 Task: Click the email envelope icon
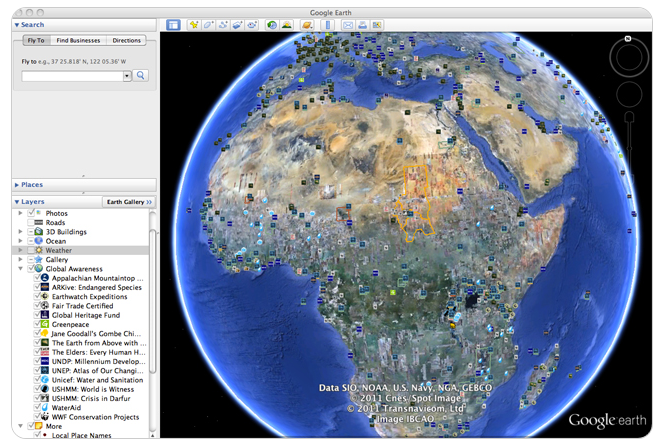tap(347, 24)
